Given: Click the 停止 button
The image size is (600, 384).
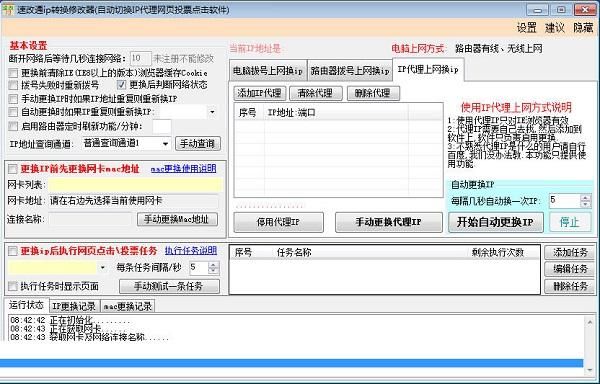Looking at the screenshot, I should coord(570,222).
